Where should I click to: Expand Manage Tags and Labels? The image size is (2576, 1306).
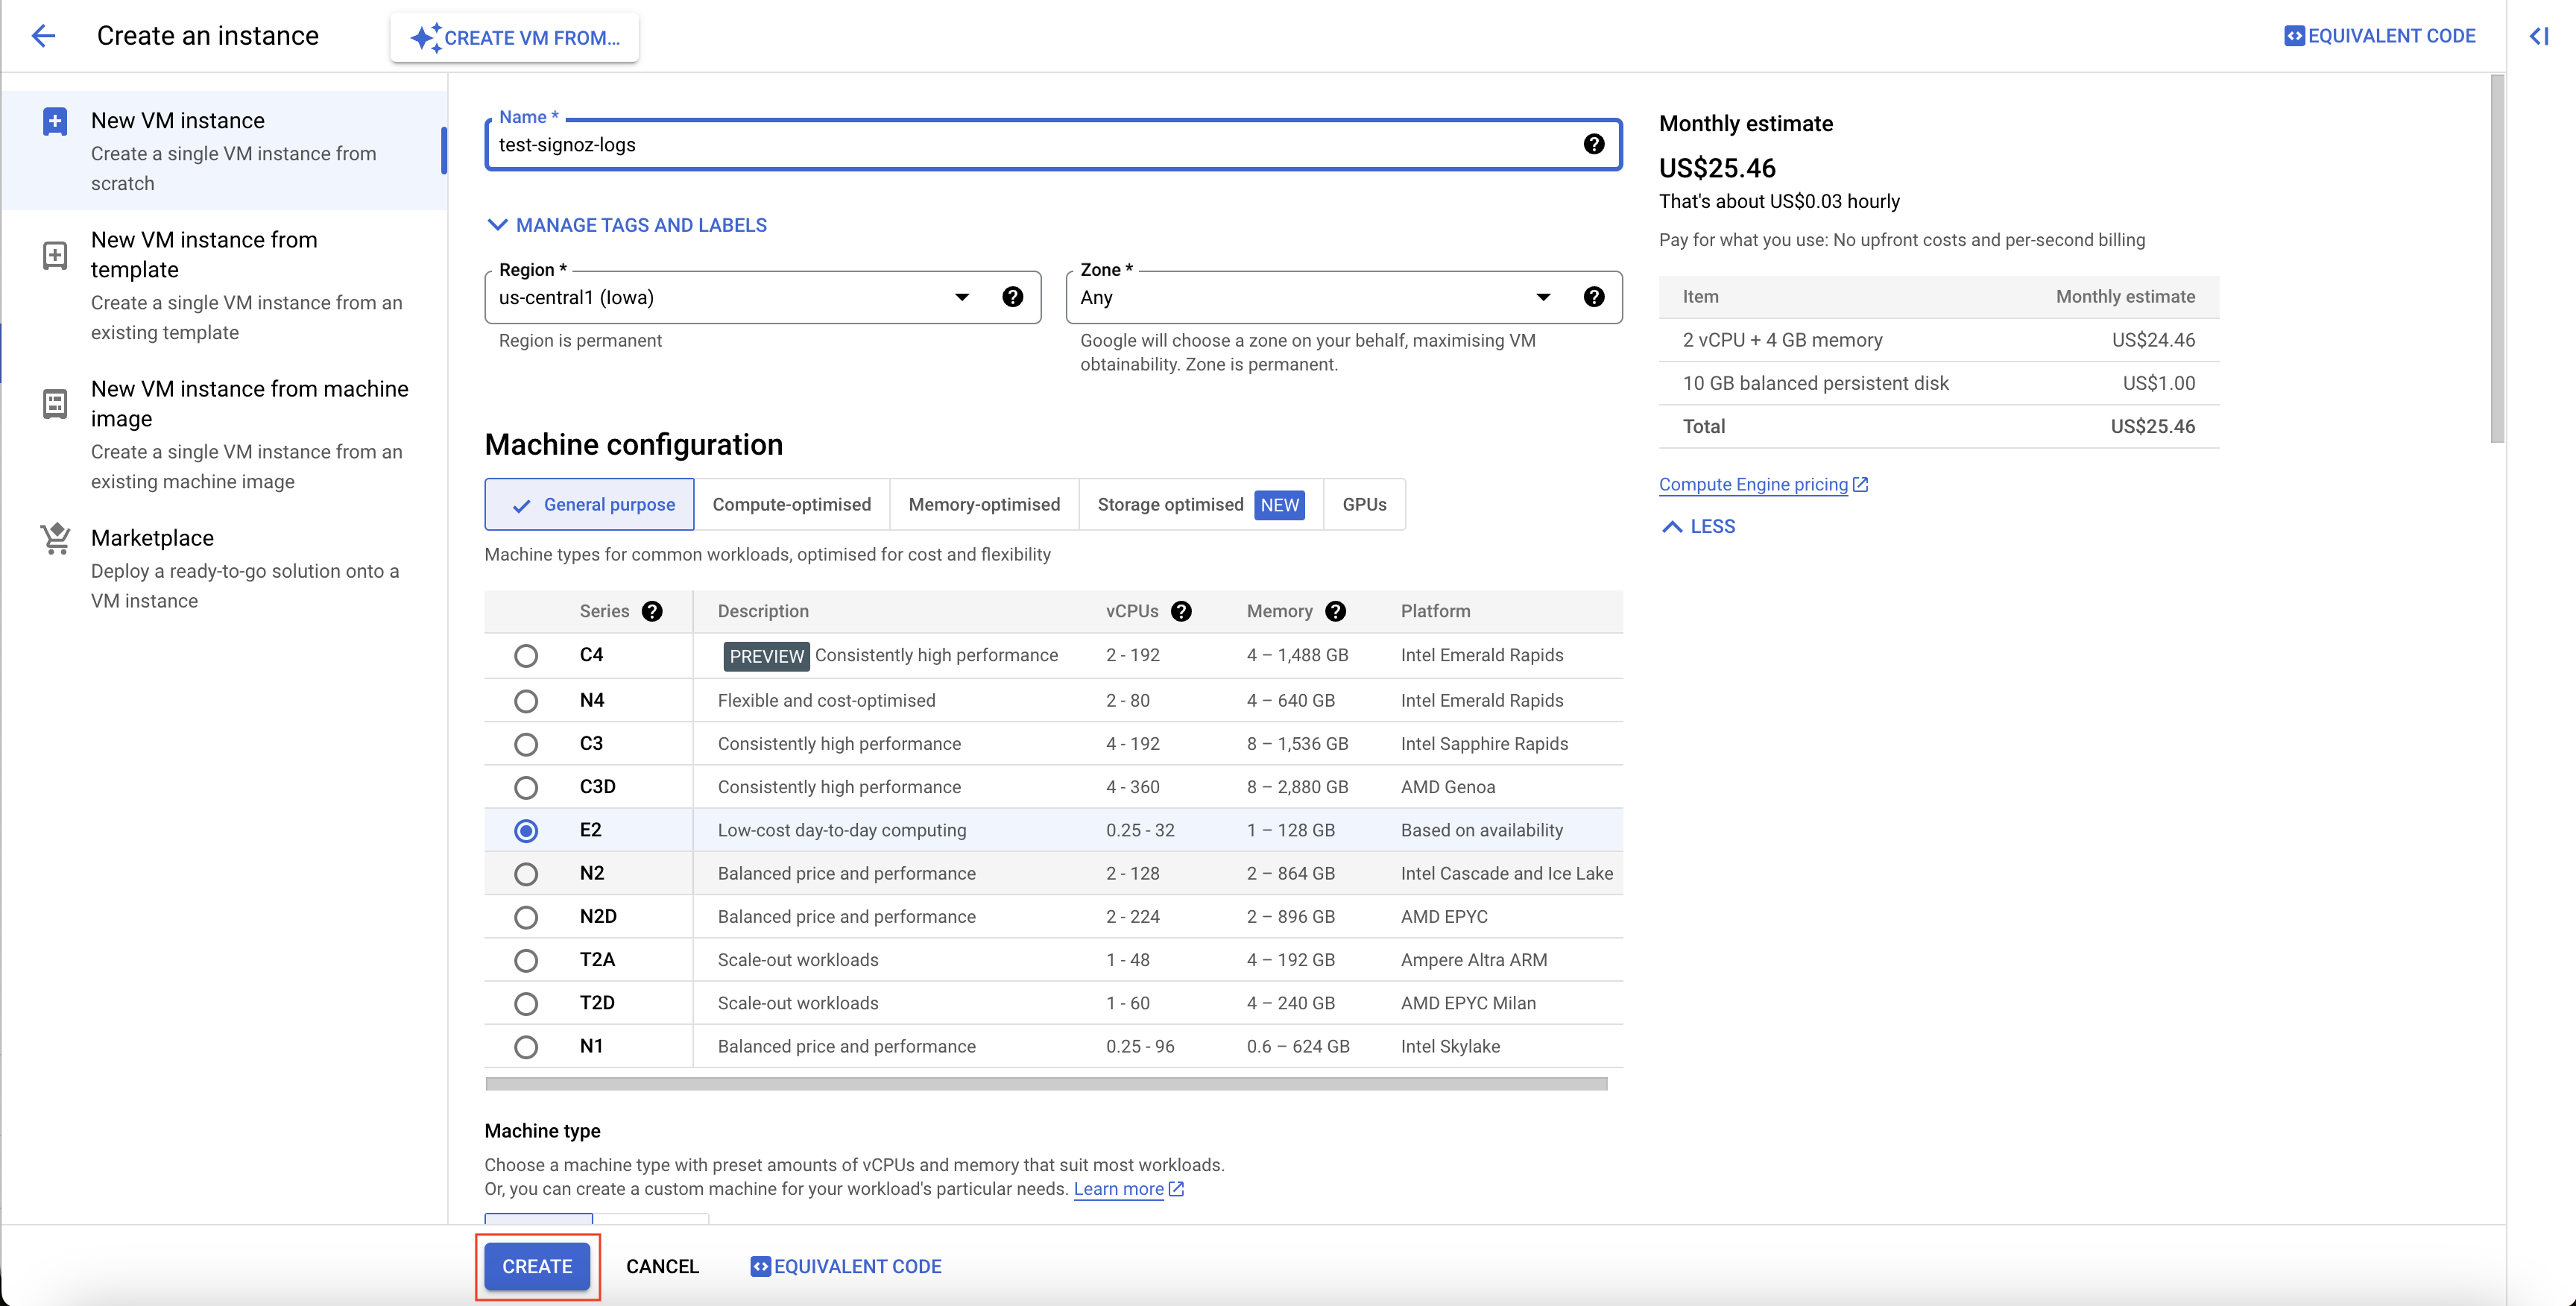pos(627,225)
